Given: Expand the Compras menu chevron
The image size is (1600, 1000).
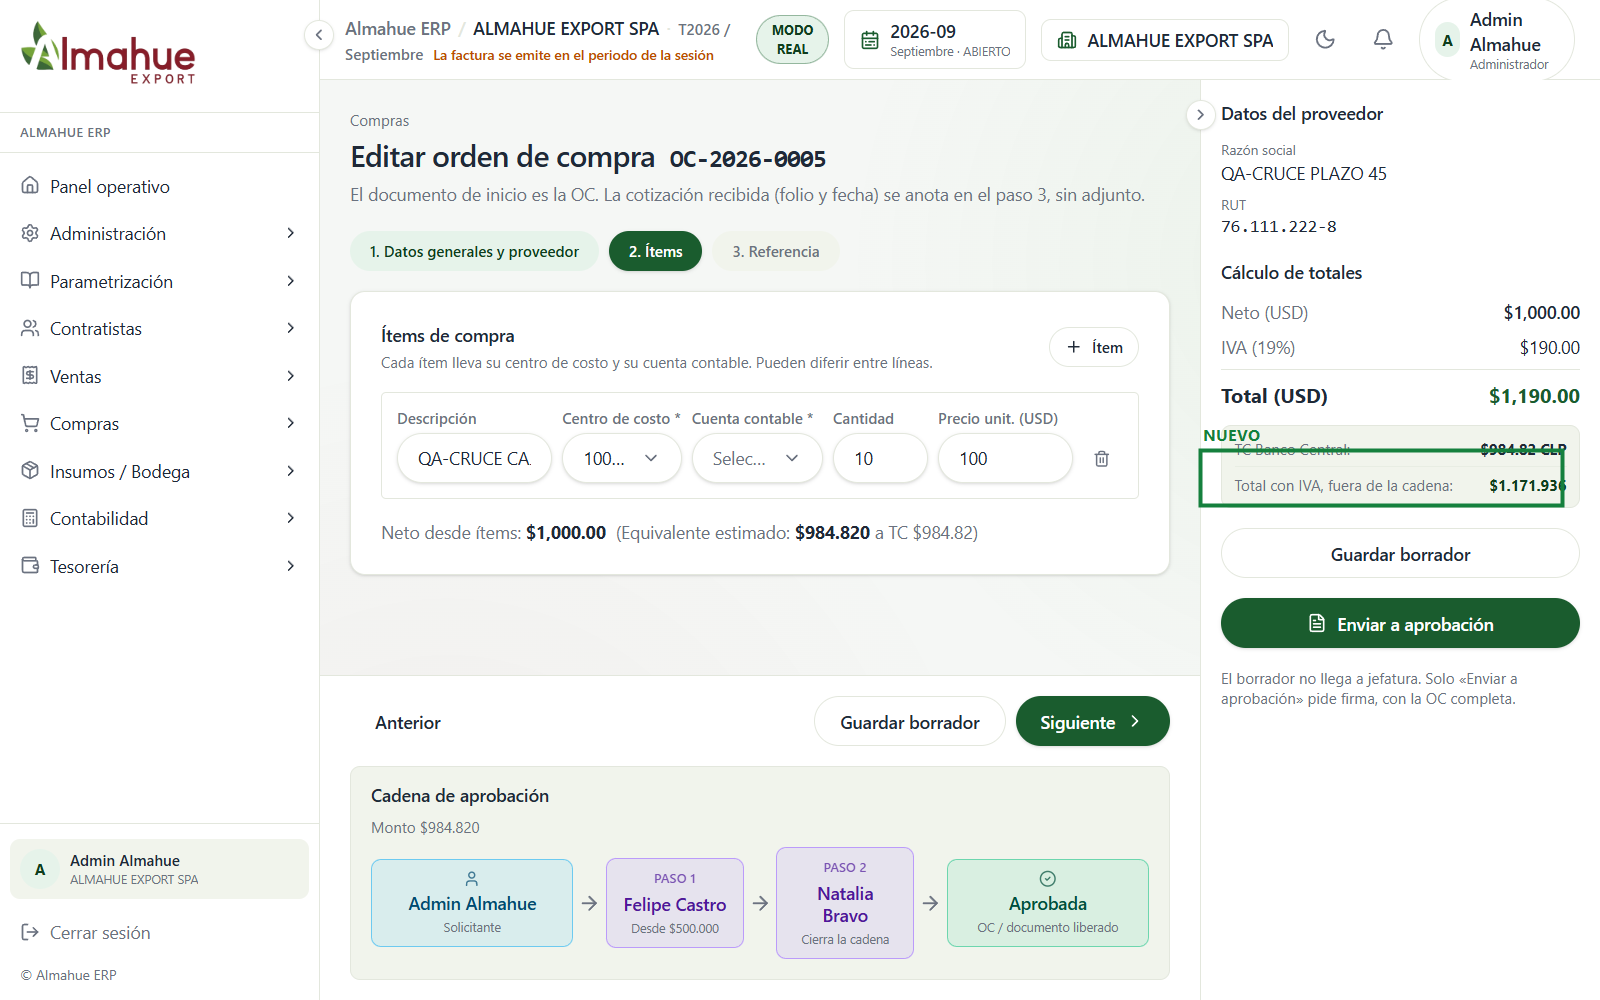Looking at the screenshot, I should 291,423.
